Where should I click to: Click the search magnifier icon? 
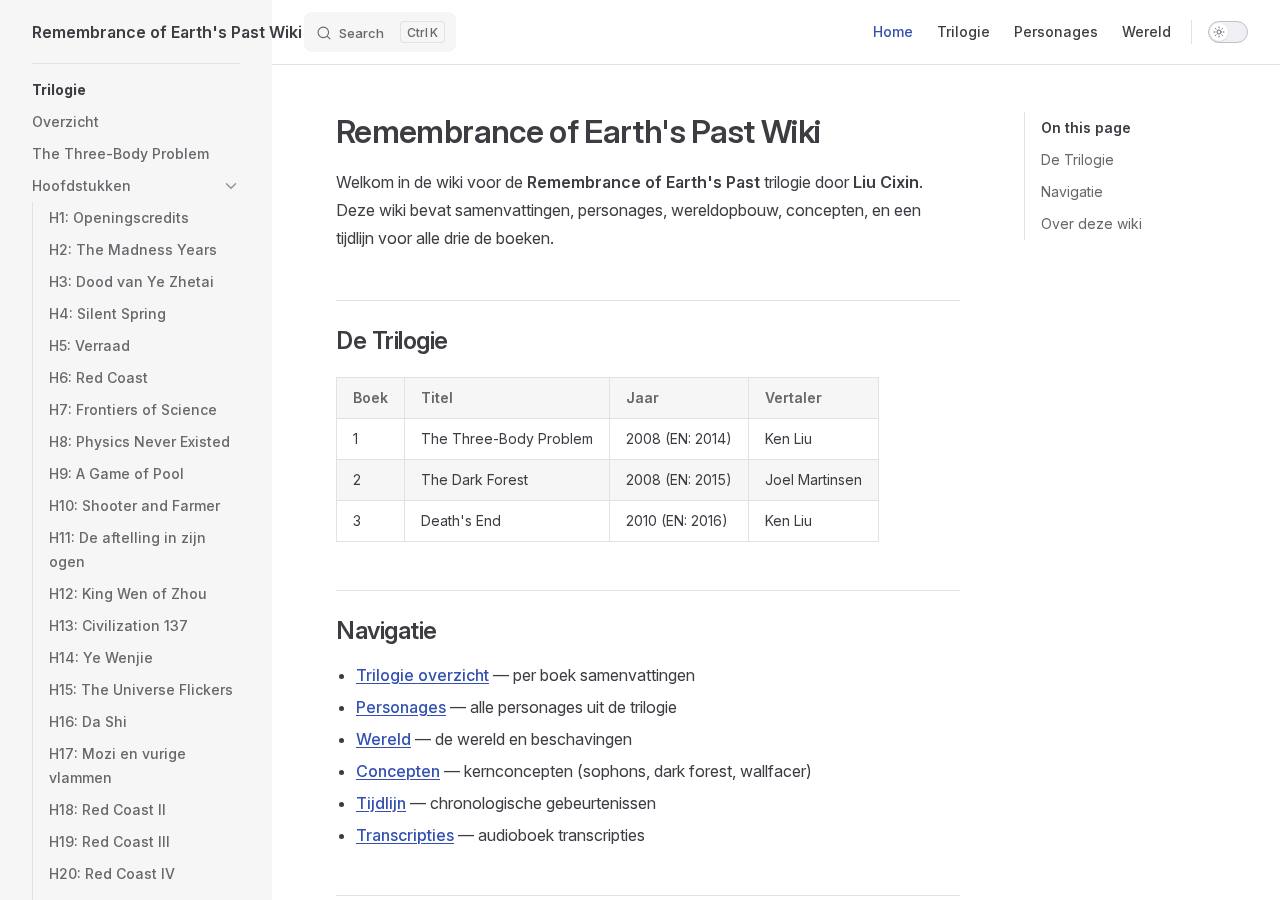[324, 33]
